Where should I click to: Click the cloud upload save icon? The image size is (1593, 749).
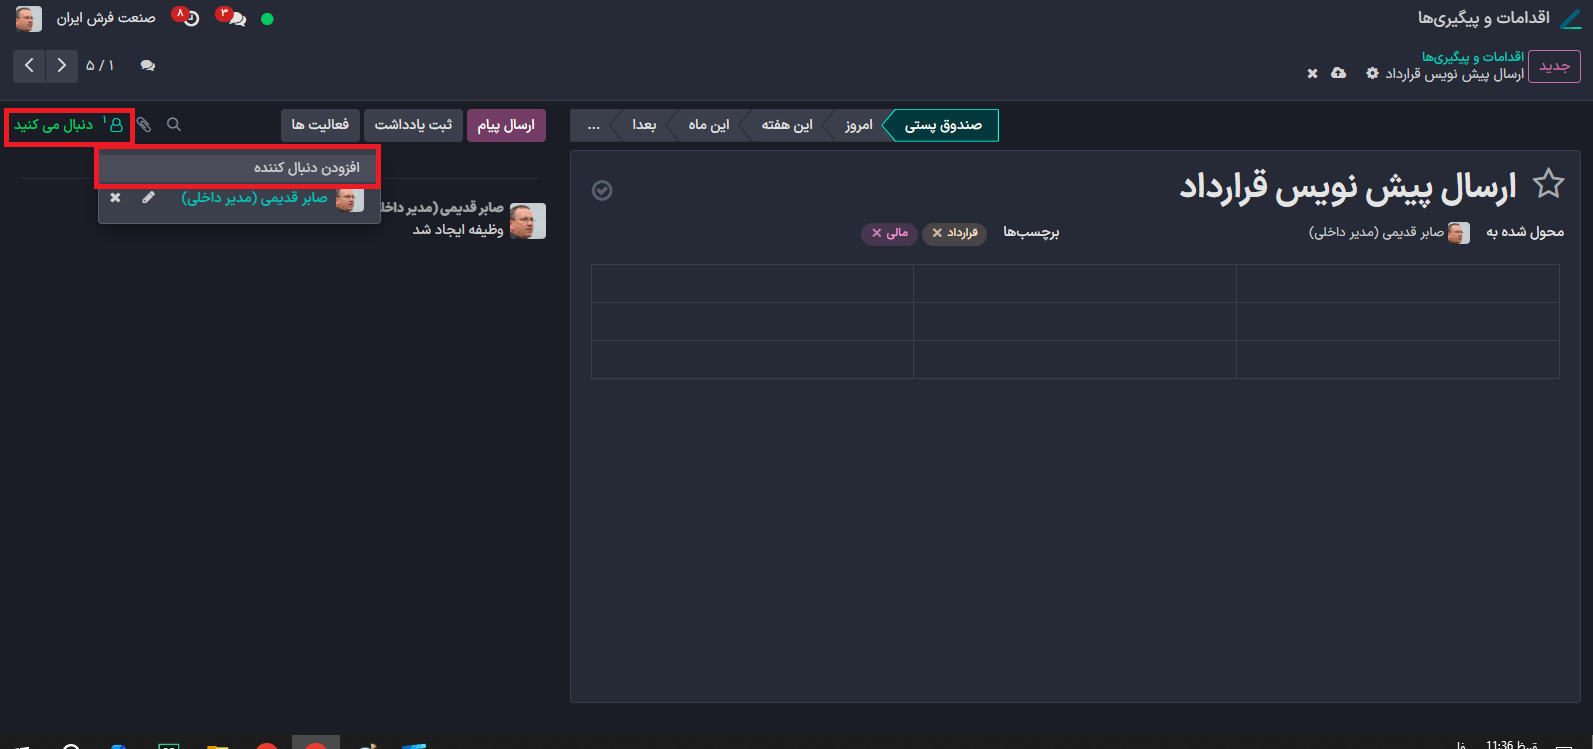[x=1339, y=74]
